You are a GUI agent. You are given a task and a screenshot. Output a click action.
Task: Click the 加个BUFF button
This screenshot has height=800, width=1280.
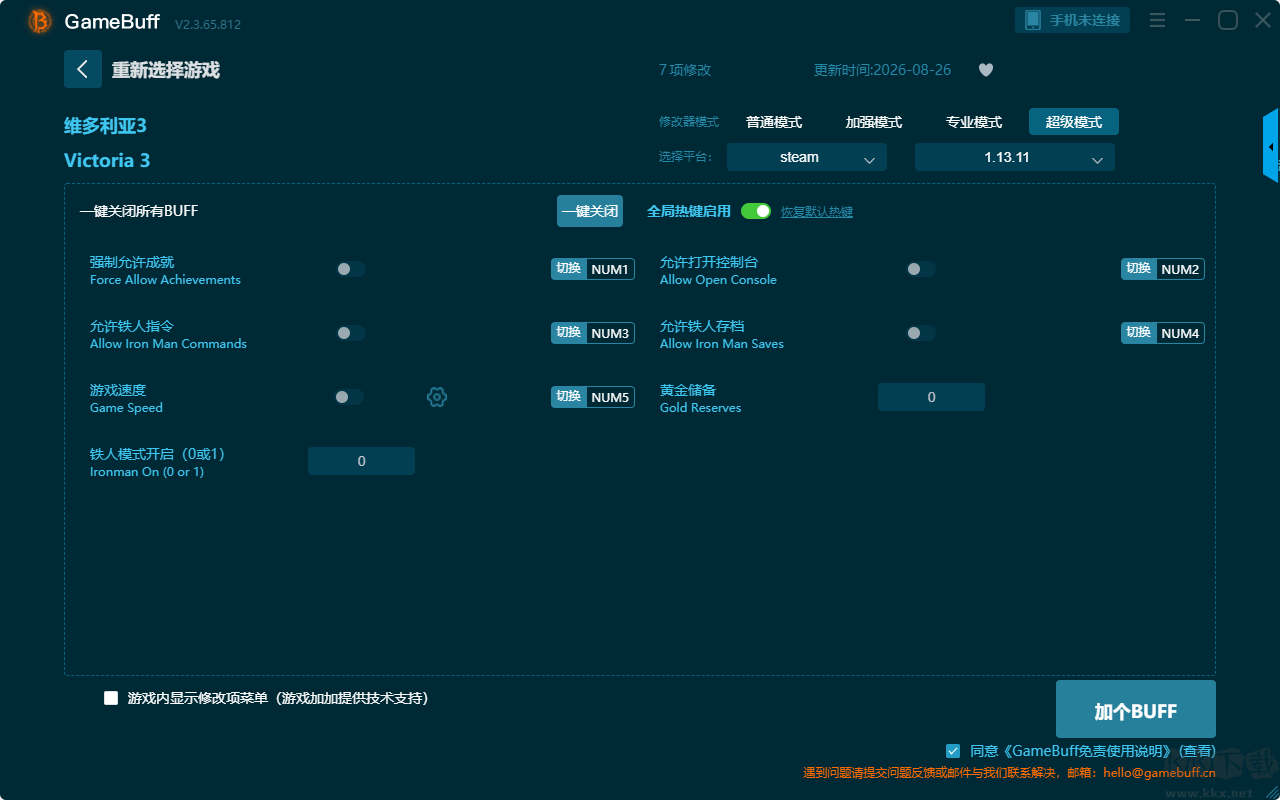pos(1136,709)
